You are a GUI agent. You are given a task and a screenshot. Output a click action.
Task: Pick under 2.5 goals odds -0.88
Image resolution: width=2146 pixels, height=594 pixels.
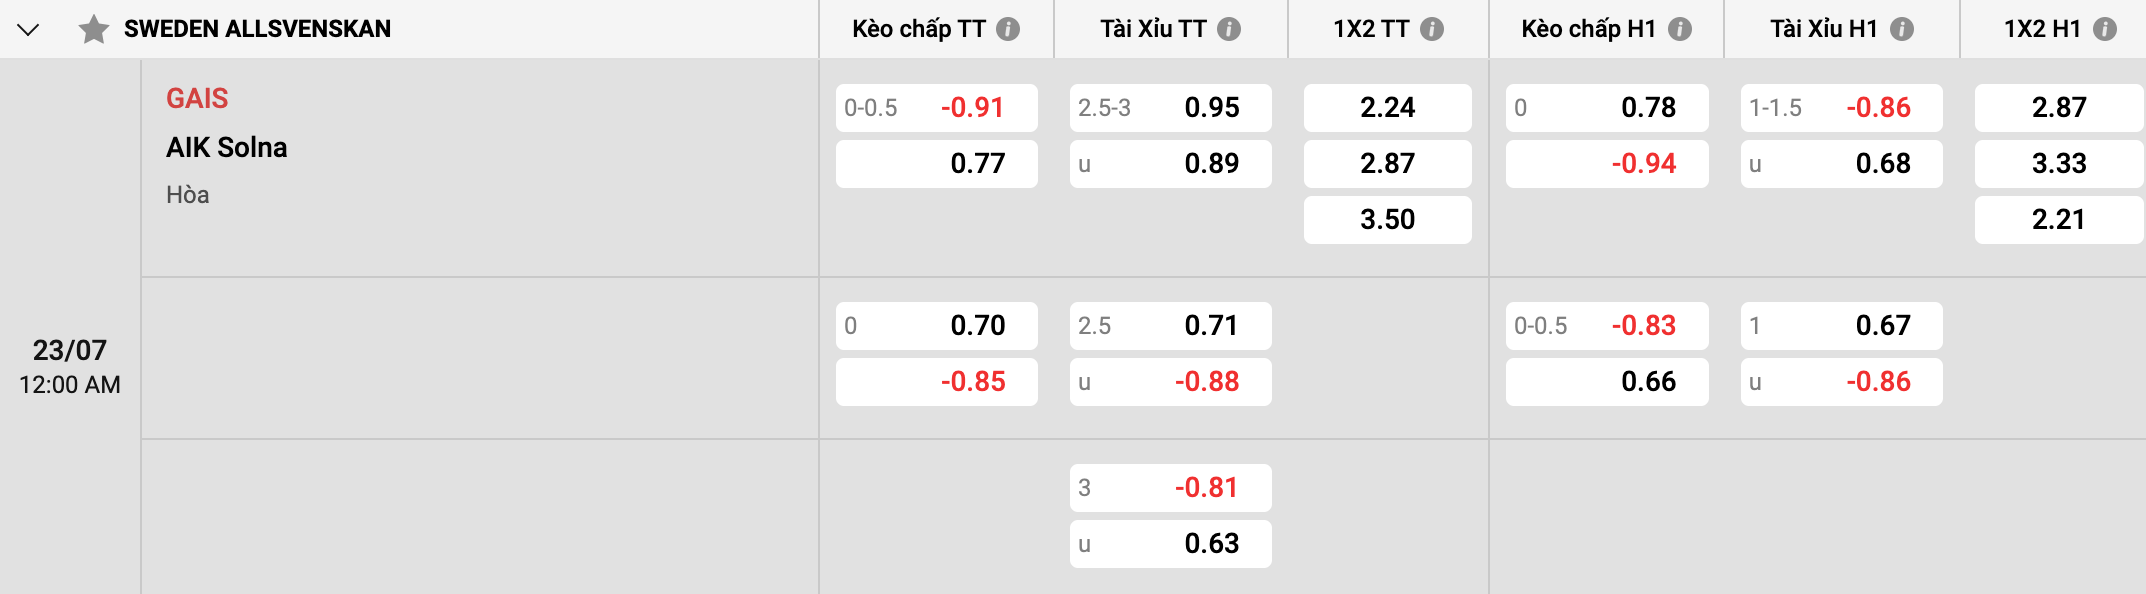pyautogui.click(x=1170, y=382)
